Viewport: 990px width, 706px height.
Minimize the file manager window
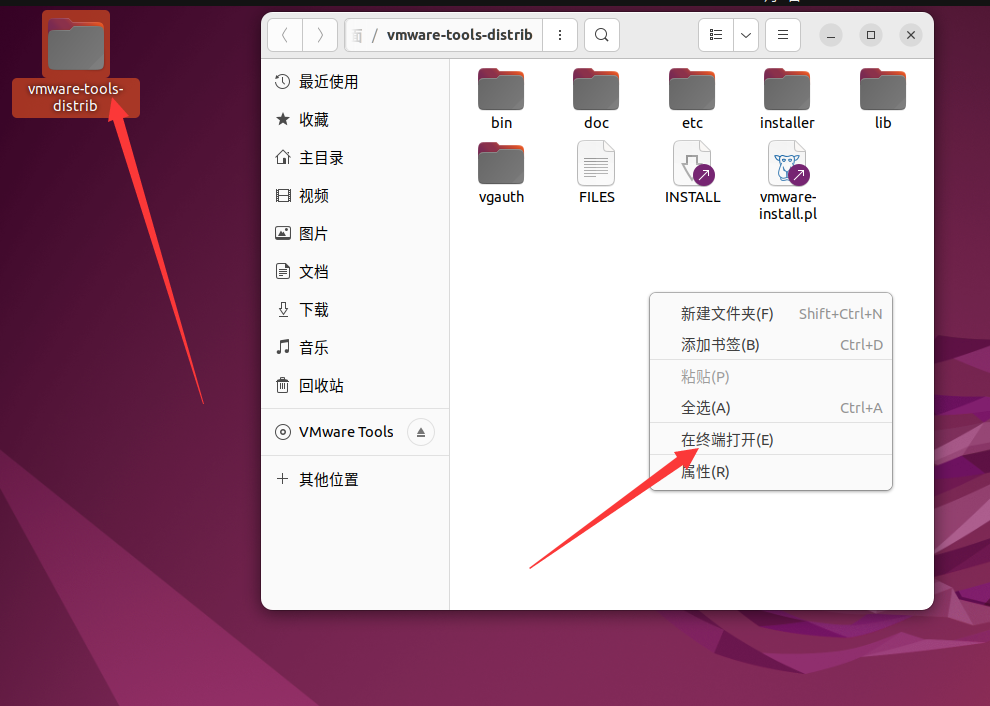[x=831, y=35]
